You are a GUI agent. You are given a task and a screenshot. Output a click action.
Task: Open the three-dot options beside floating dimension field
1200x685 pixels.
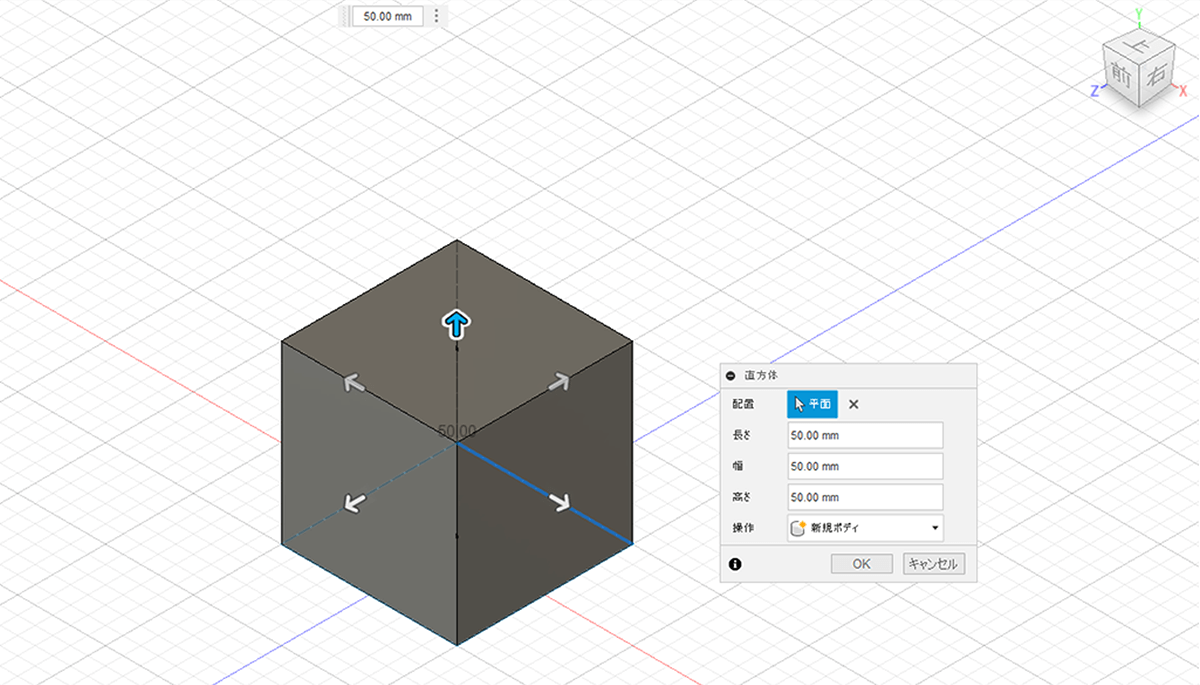click(x=436, y=16)
